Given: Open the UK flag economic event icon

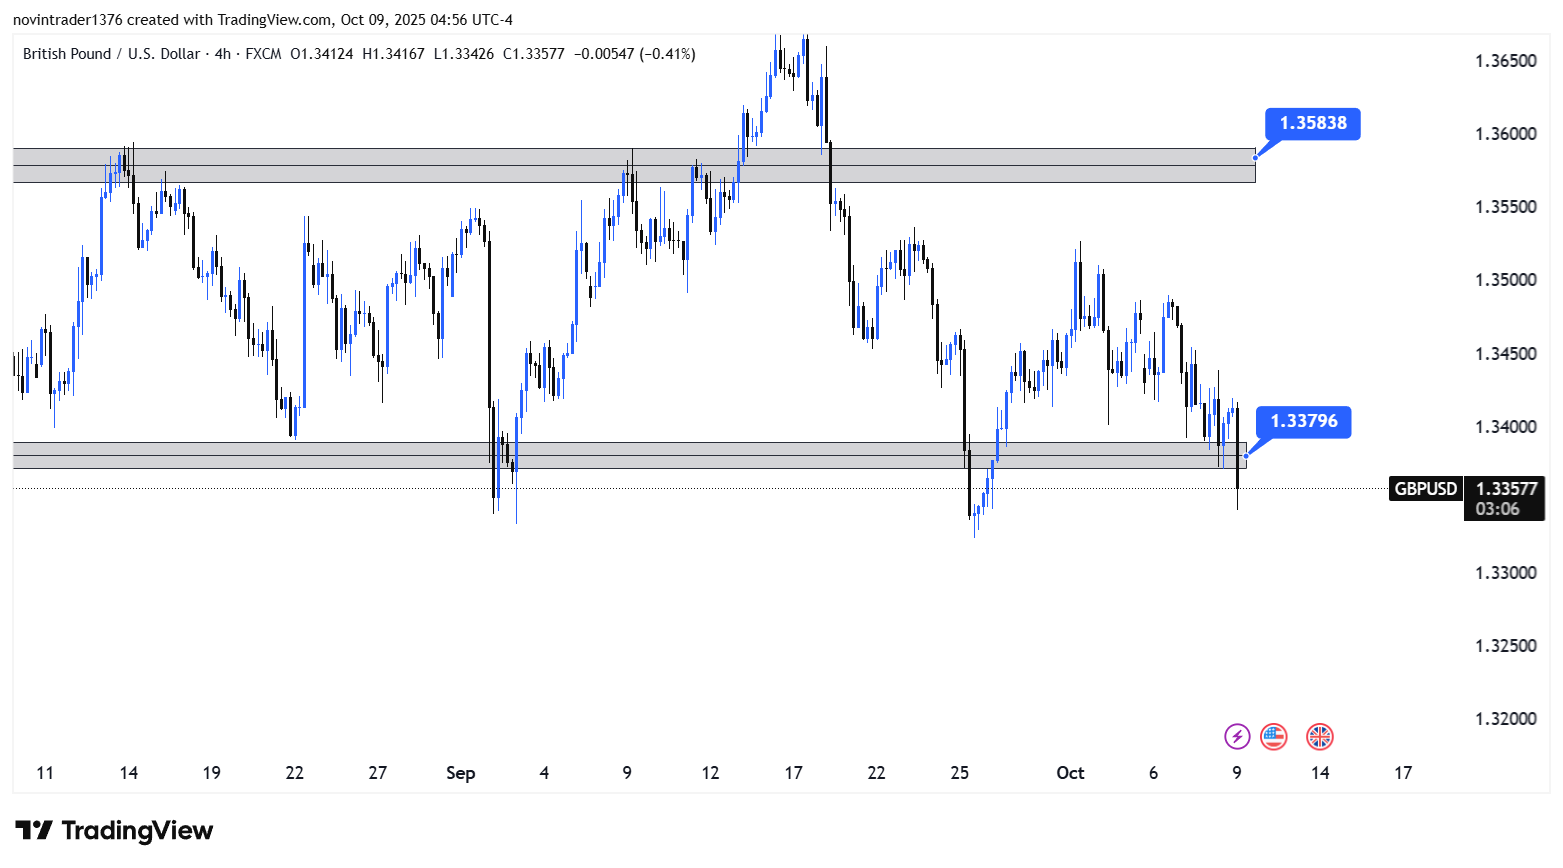Looking at the screenshot, I should point(1320,737).
